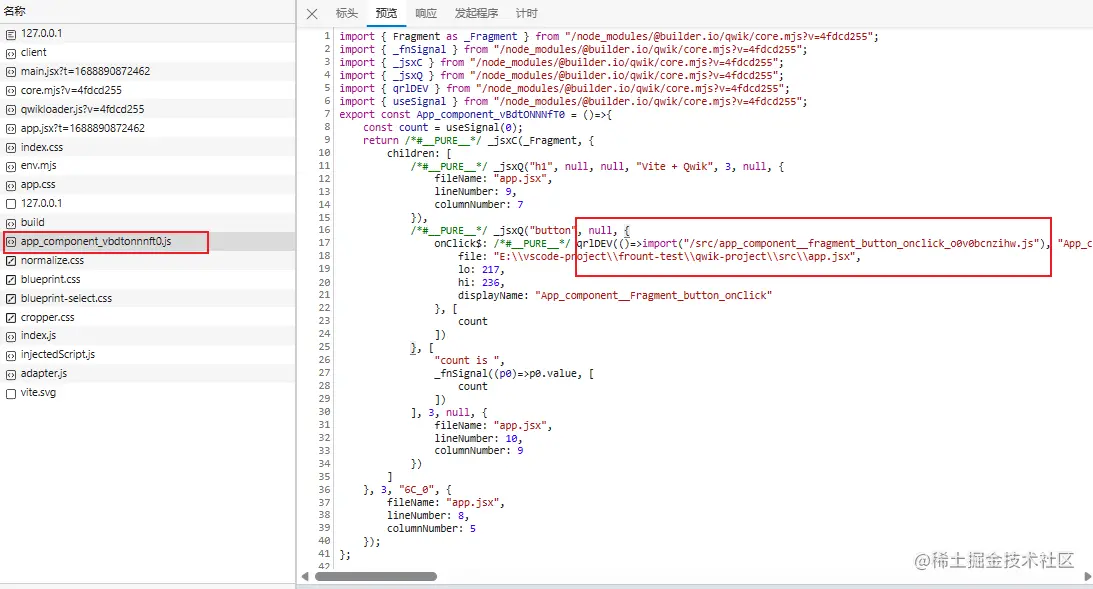Switch to the 预览 tab

pos(386,13)
